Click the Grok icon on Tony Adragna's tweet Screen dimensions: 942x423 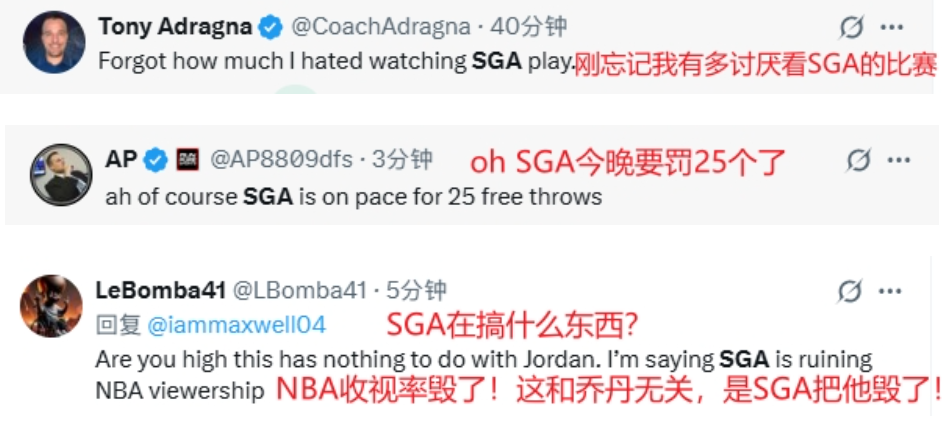[852, 27]
